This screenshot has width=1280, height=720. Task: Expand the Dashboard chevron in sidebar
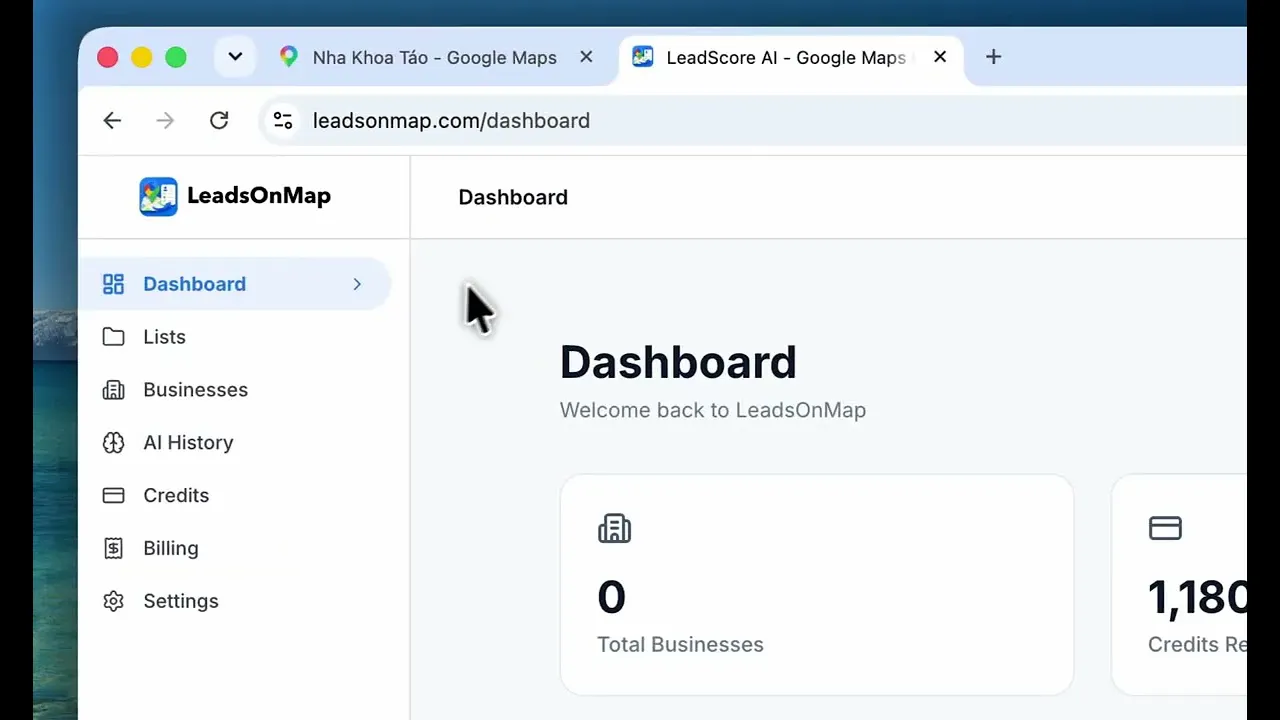(x=357, y=284)
